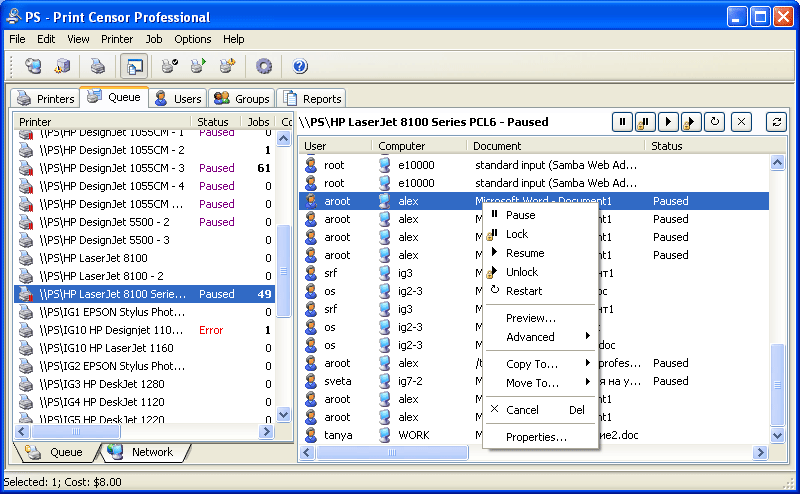Click the lock job button with padlock

click(645, 122)
